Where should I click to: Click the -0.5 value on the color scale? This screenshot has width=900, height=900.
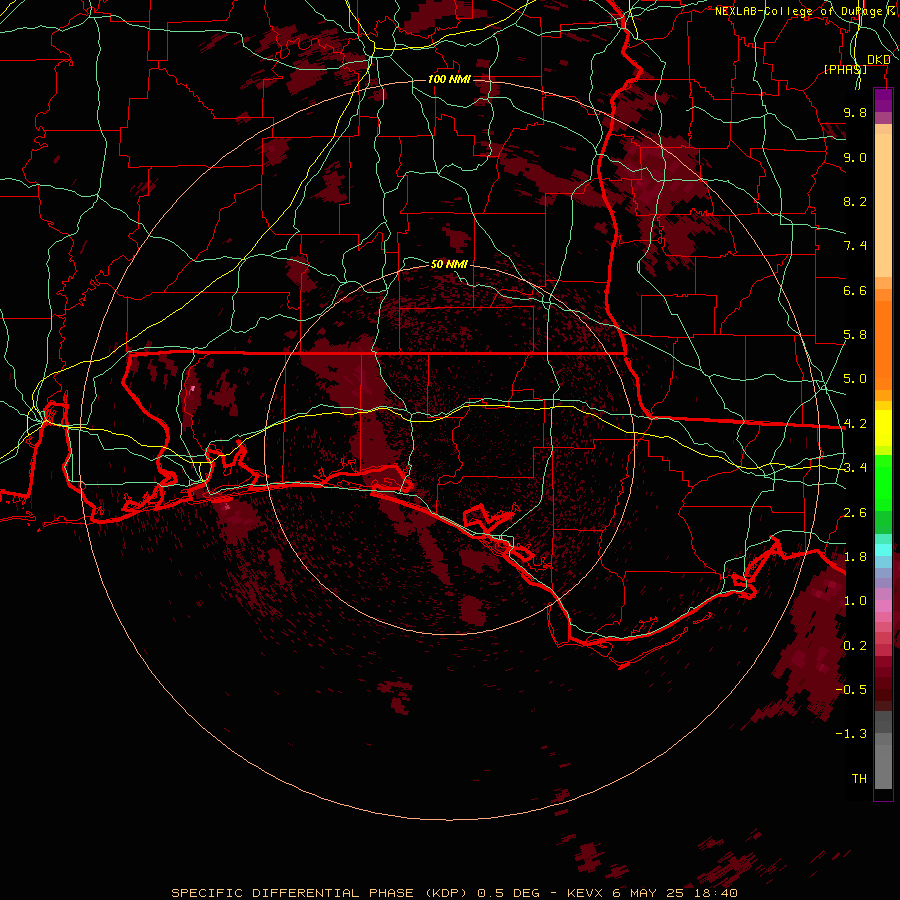coord(851,689)
